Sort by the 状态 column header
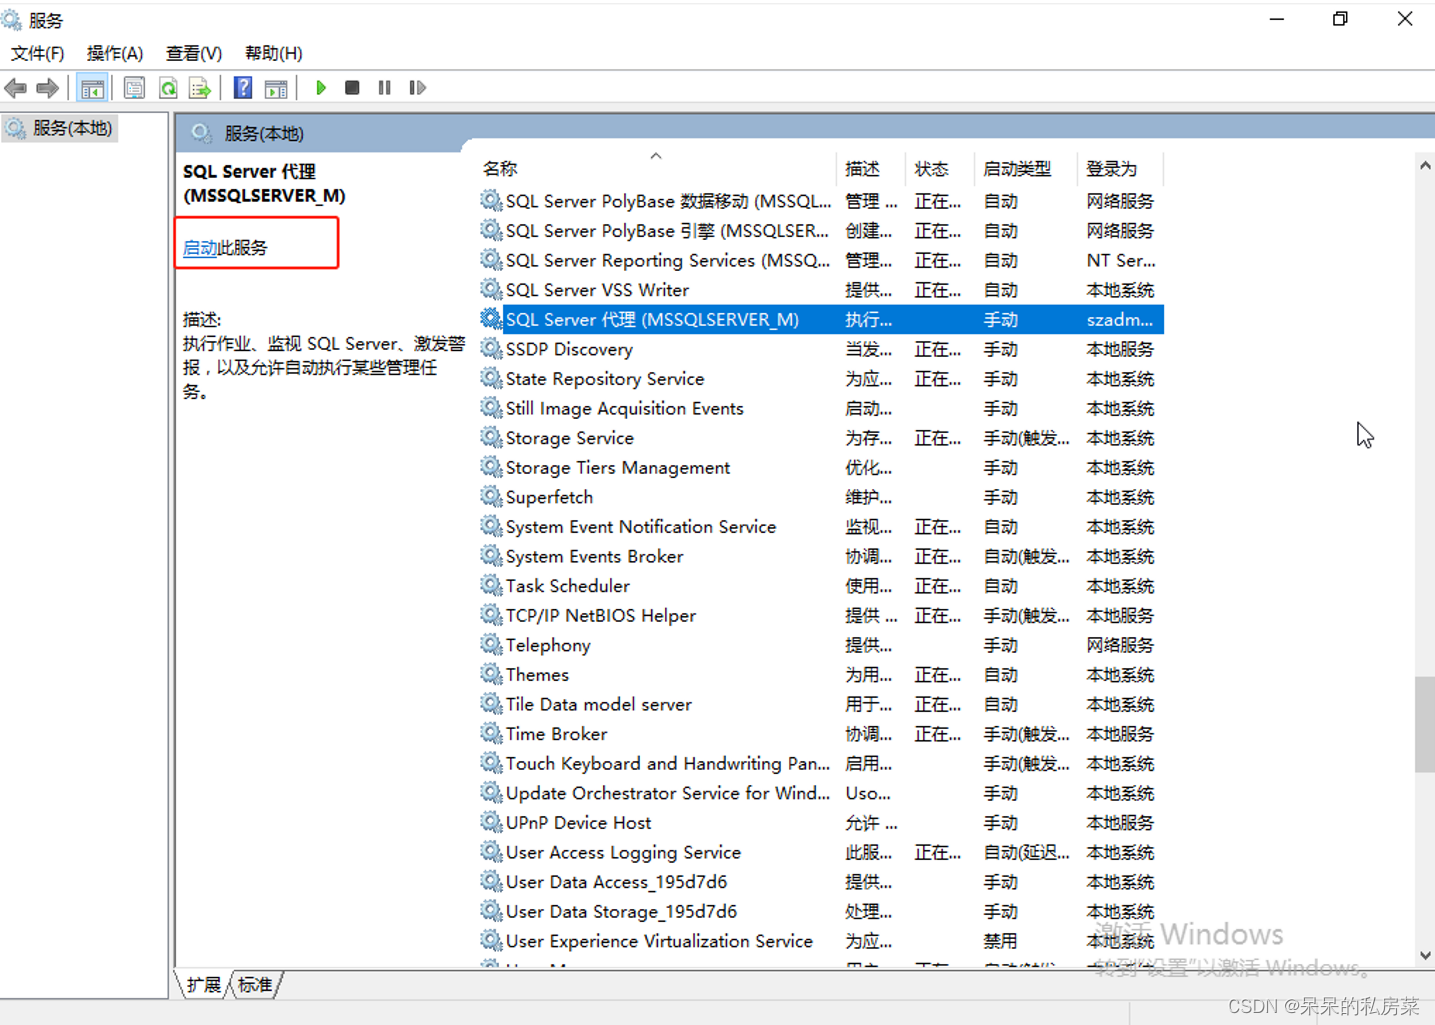The image size is (1435, 1025). (x=939, y=168)
